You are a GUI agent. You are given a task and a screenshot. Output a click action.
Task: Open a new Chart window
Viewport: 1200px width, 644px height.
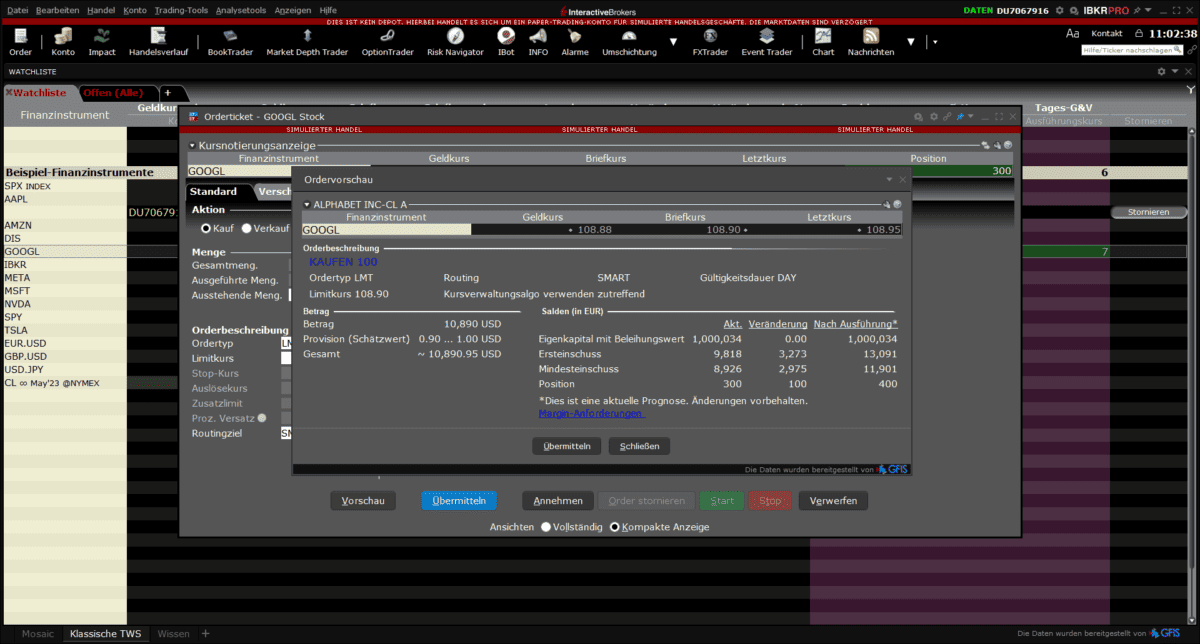click(822, 45)
